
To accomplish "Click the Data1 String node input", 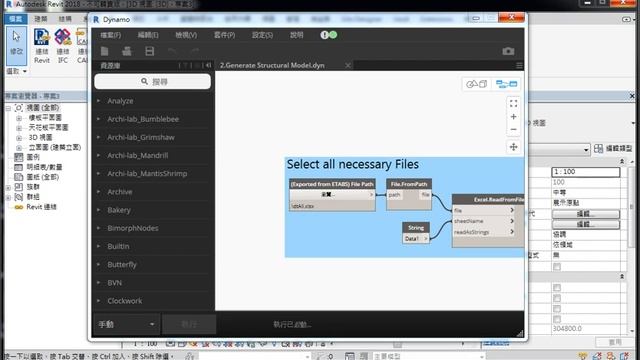I will point(412,238).
